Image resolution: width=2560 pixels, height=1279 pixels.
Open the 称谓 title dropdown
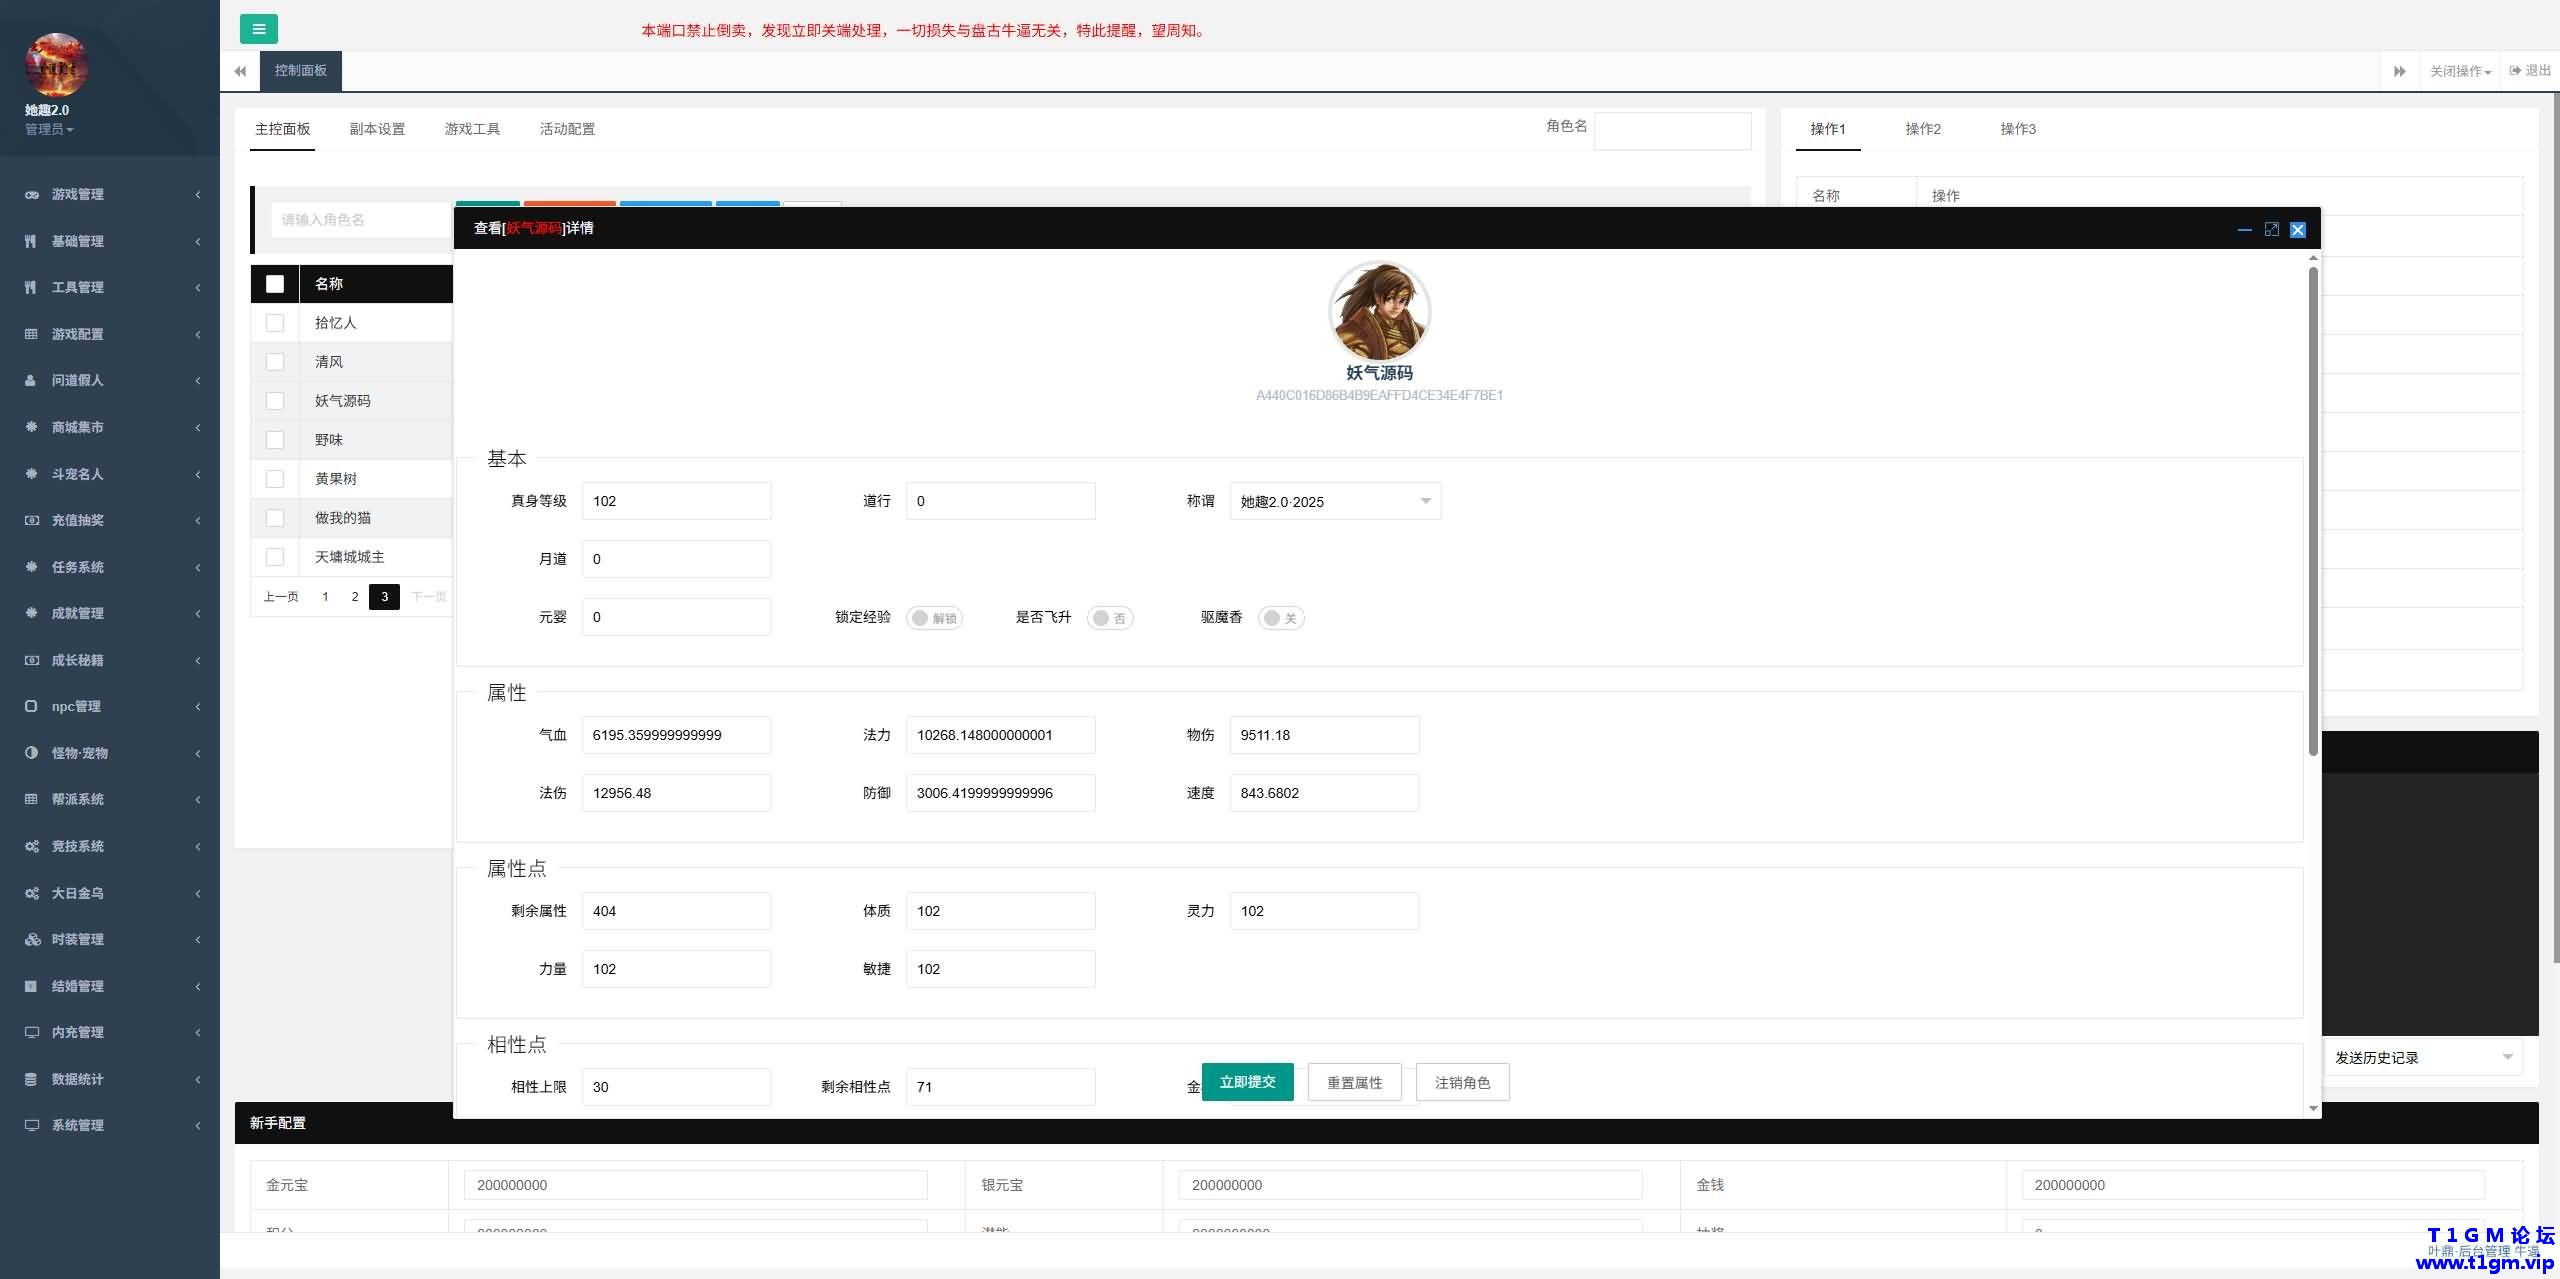coord(1335,501)
